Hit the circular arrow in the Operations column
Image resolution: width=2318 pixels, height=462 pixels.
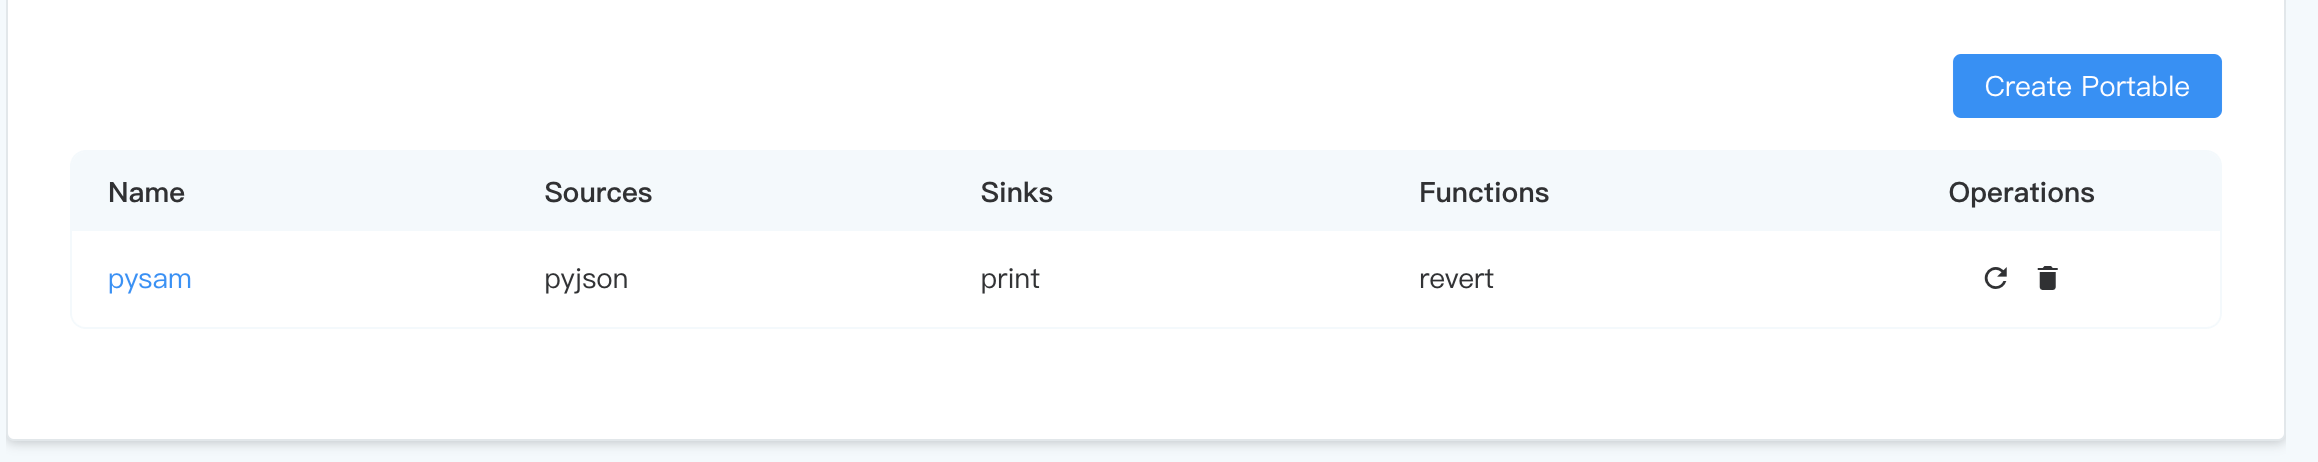click(1995, 278)
